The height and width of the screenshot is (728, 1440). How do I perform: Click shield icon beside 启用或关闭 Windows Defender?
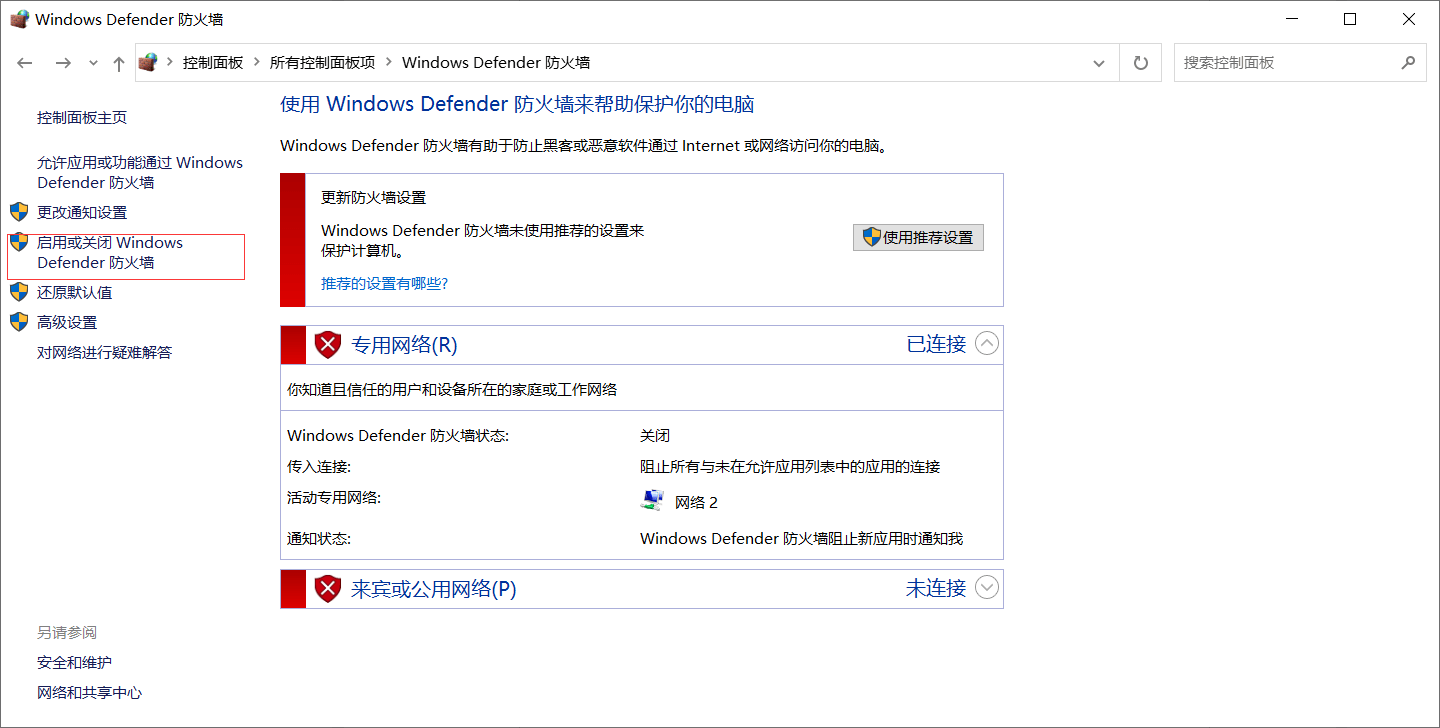pyautogui.click(x=19, y=242)
